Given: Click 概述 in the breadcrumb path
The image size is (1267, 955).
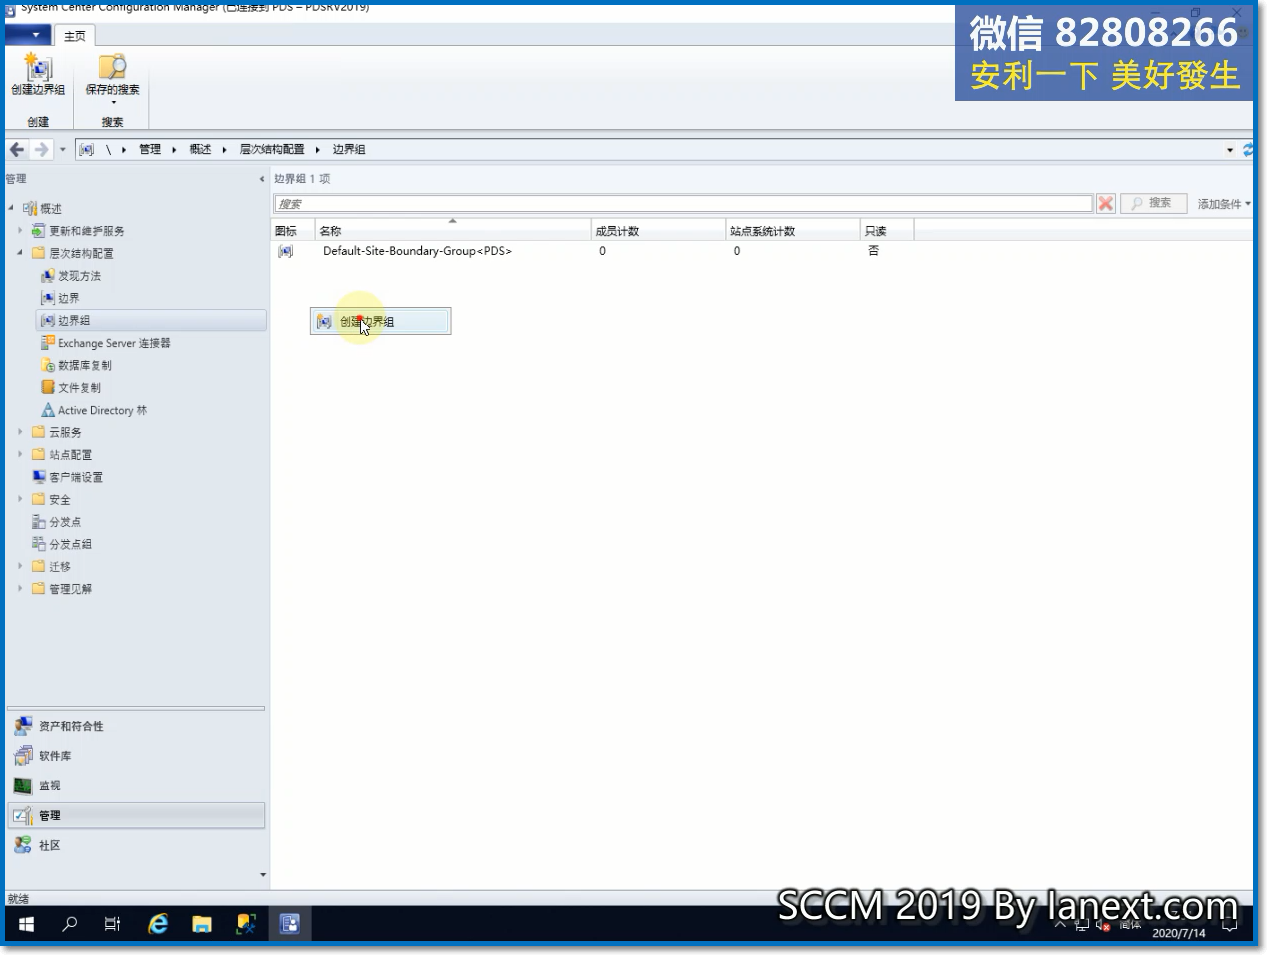Looking at the screenshot, I should 200,149.
